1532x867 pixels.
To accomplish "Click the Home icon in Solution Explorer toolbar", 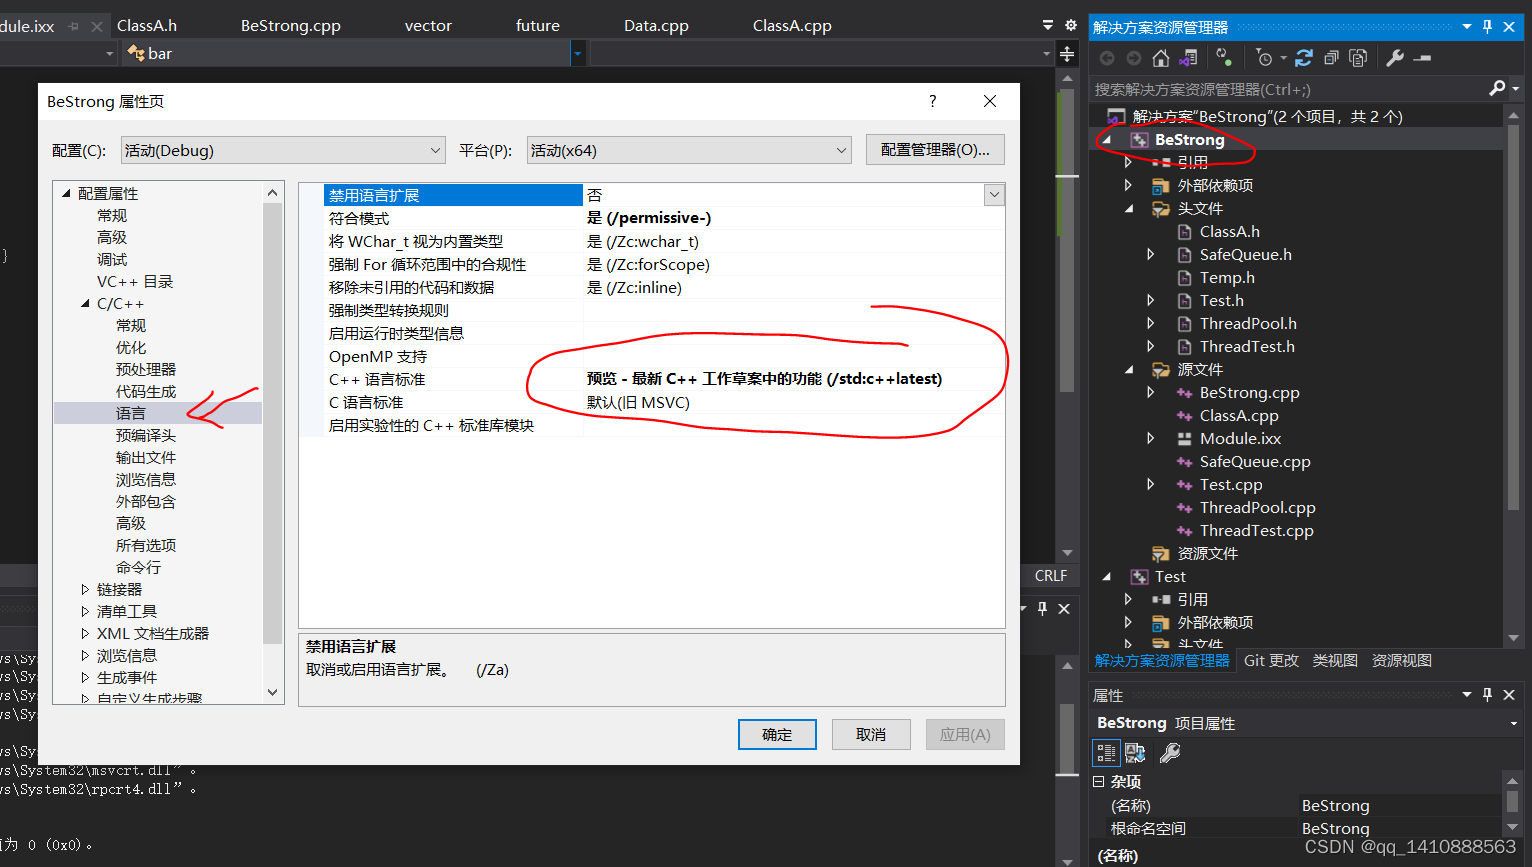I will (1160, 57).
